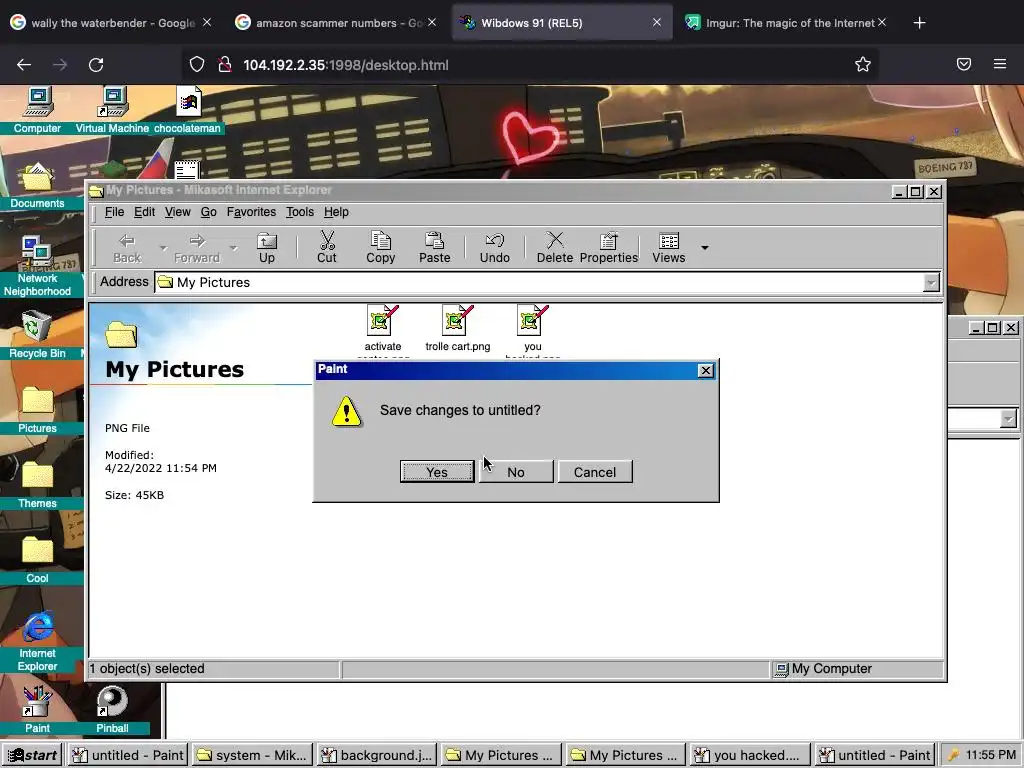Select the Network Neighborhood desktop icon
This screenshot has height=768, width=1024.
37,266
